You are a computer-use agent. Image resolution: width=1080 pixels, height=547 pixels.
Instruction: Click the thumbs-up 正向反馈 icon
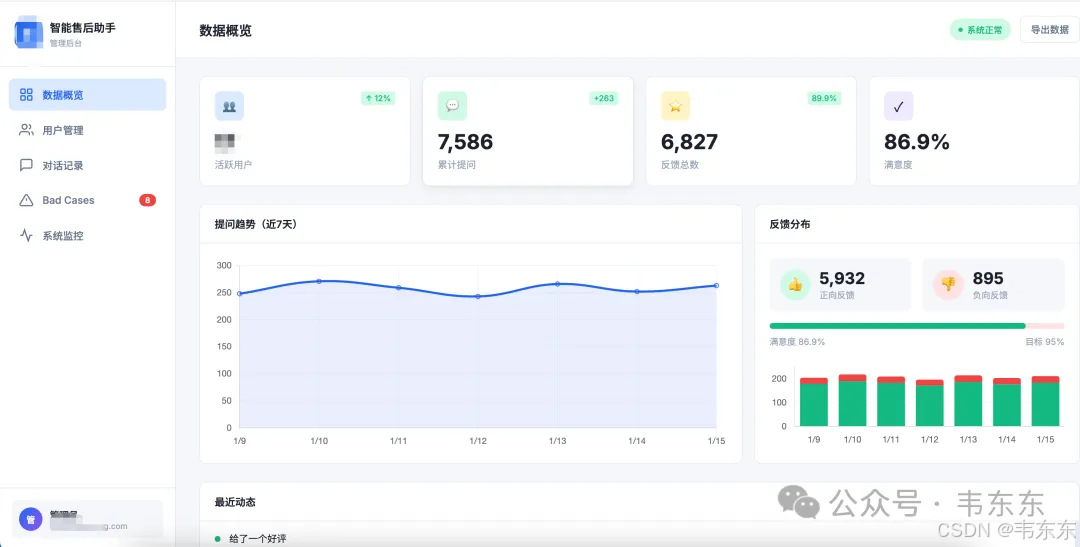[796, 285]
